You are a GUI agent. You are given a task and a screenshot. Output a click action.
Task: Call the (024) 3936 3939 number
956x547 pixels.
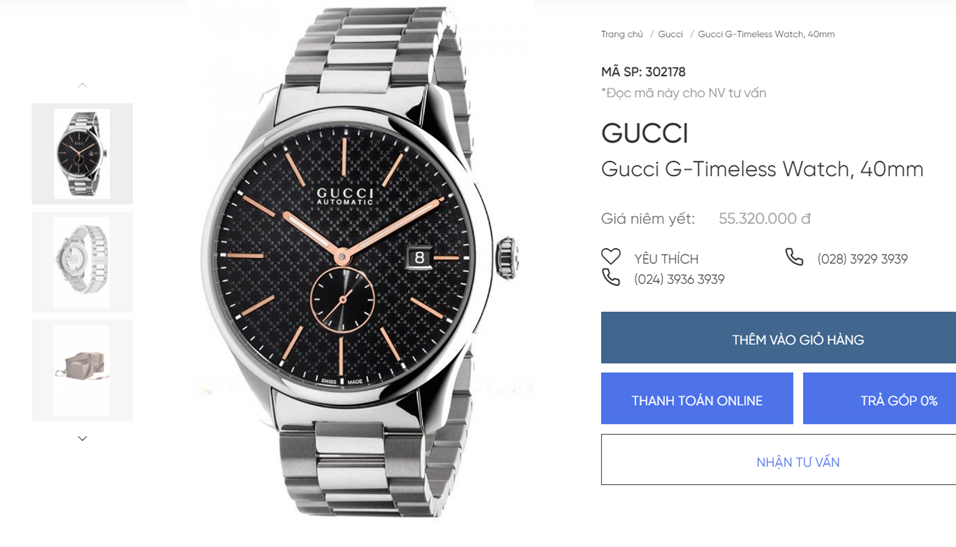pos(679,280)
